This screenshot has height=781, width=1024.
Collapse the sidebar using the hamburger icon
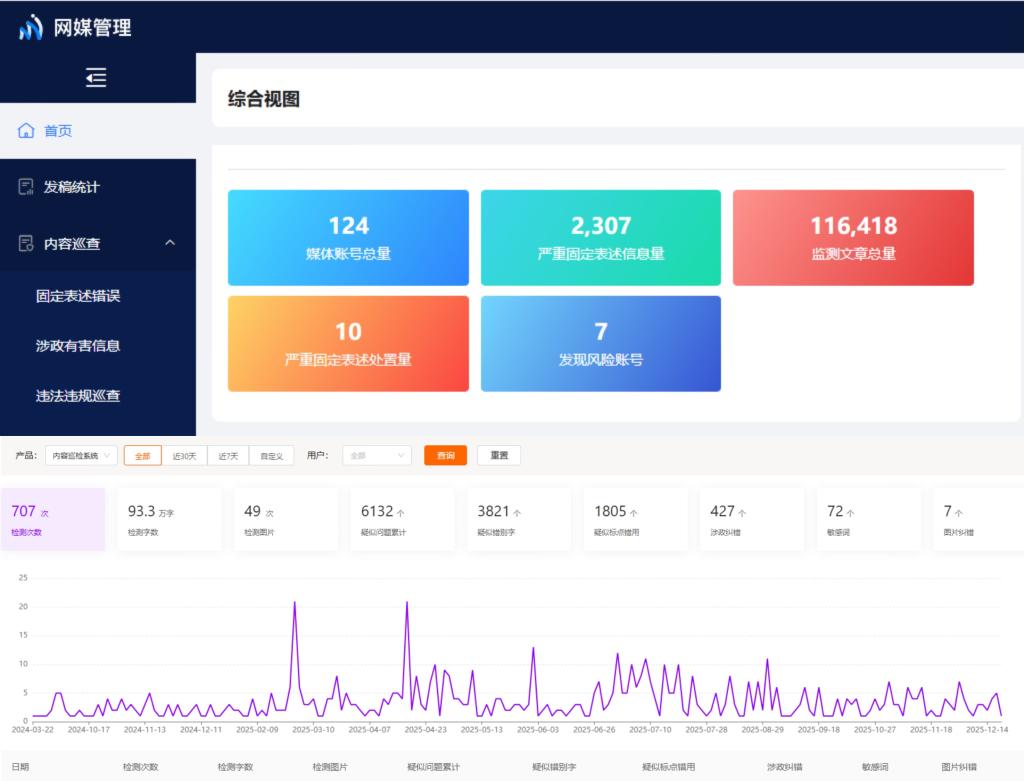click(x=96, y=77)
